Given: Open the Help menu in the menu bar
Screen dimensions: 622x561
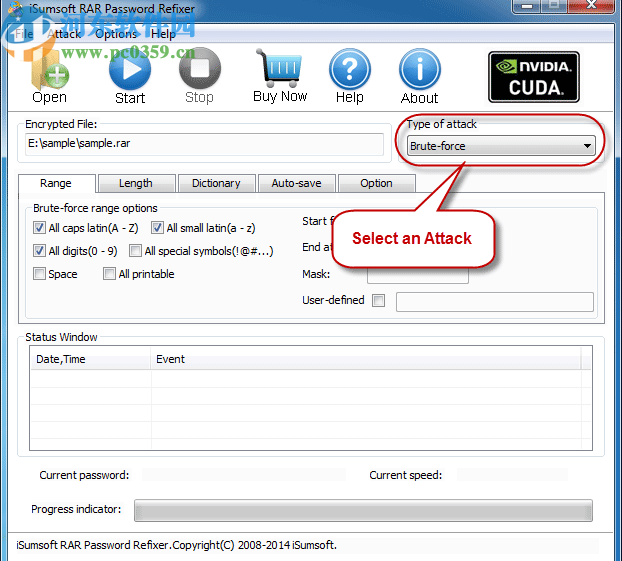Looking at the screenshot, I should (163, 34).
